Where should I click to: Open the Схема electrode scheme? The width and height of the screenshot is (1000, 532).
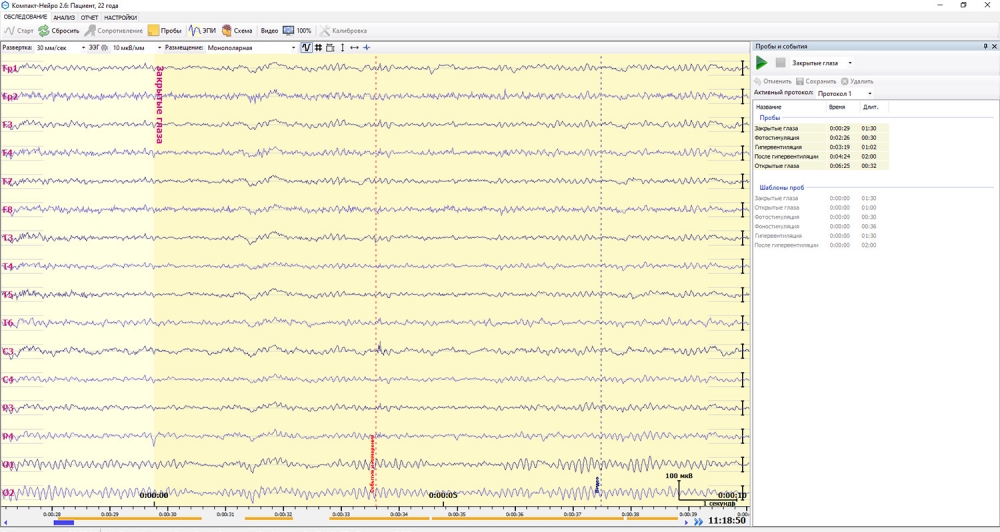pyautogui.click(x=227, y=31)
